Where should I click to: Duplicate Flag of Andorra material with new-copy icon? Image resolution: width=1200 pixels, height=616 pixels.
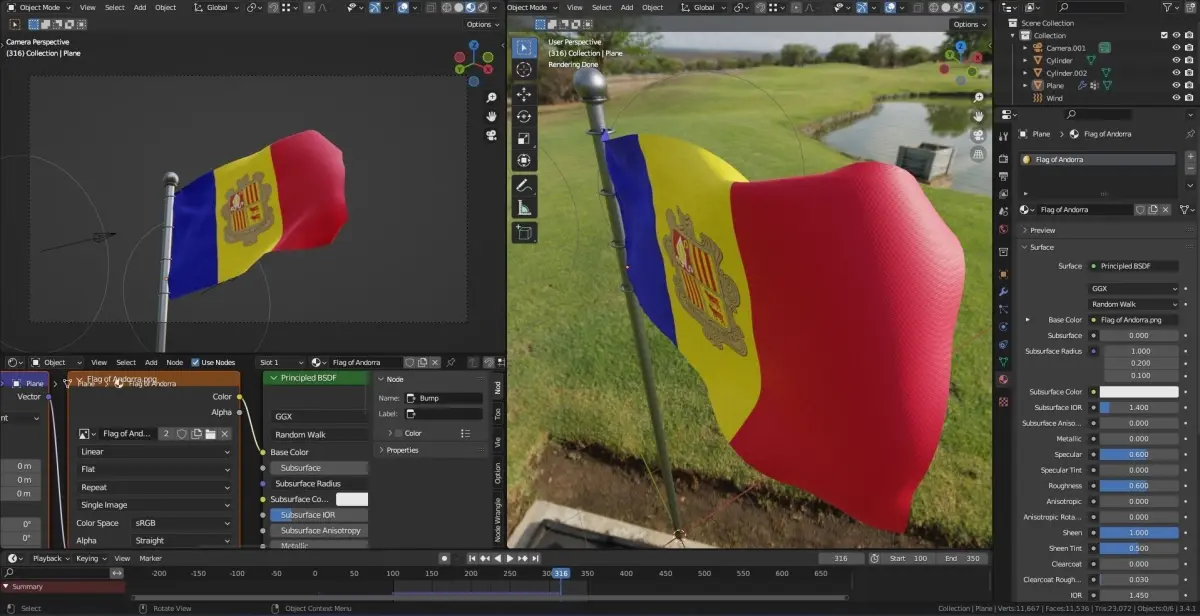(1153, 210)
